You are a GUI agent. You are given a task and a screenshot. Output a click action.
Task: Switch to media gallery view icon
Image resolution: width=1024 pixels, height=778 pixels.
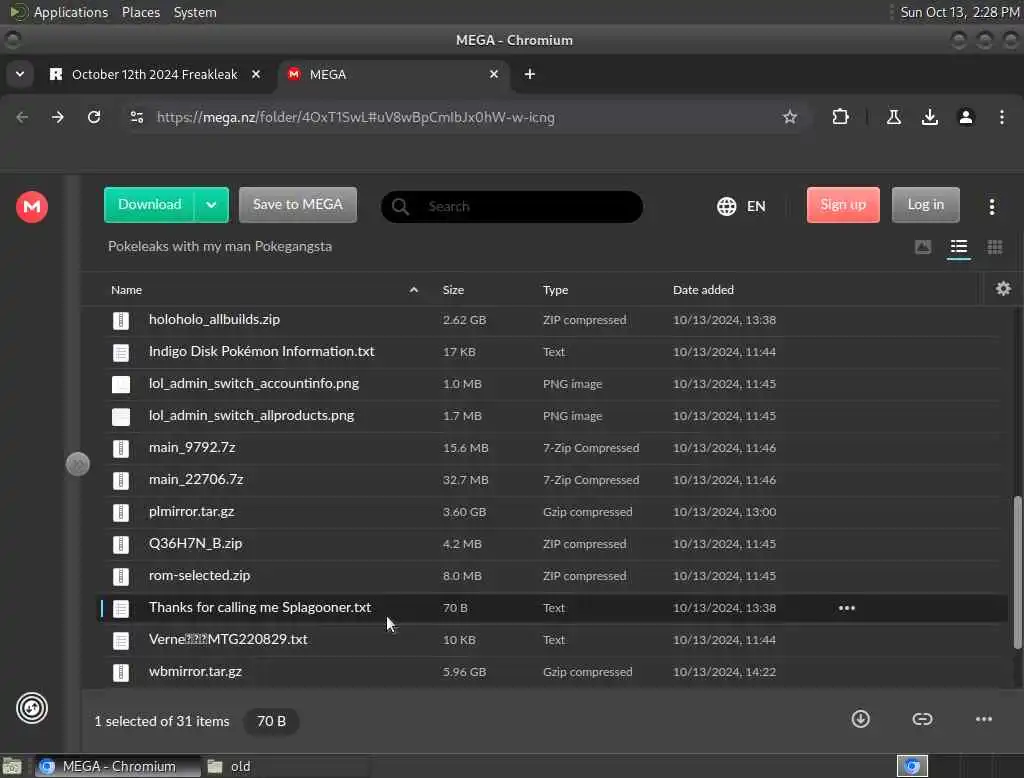(x=923, y=247)
